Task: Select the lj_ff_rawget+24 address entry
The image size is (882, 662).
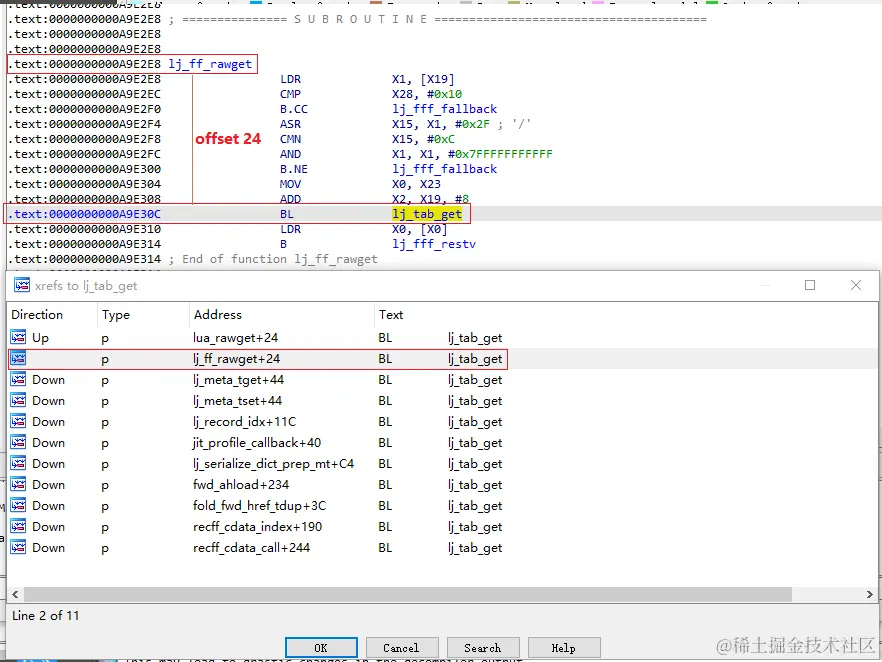Action: [236, 358]
